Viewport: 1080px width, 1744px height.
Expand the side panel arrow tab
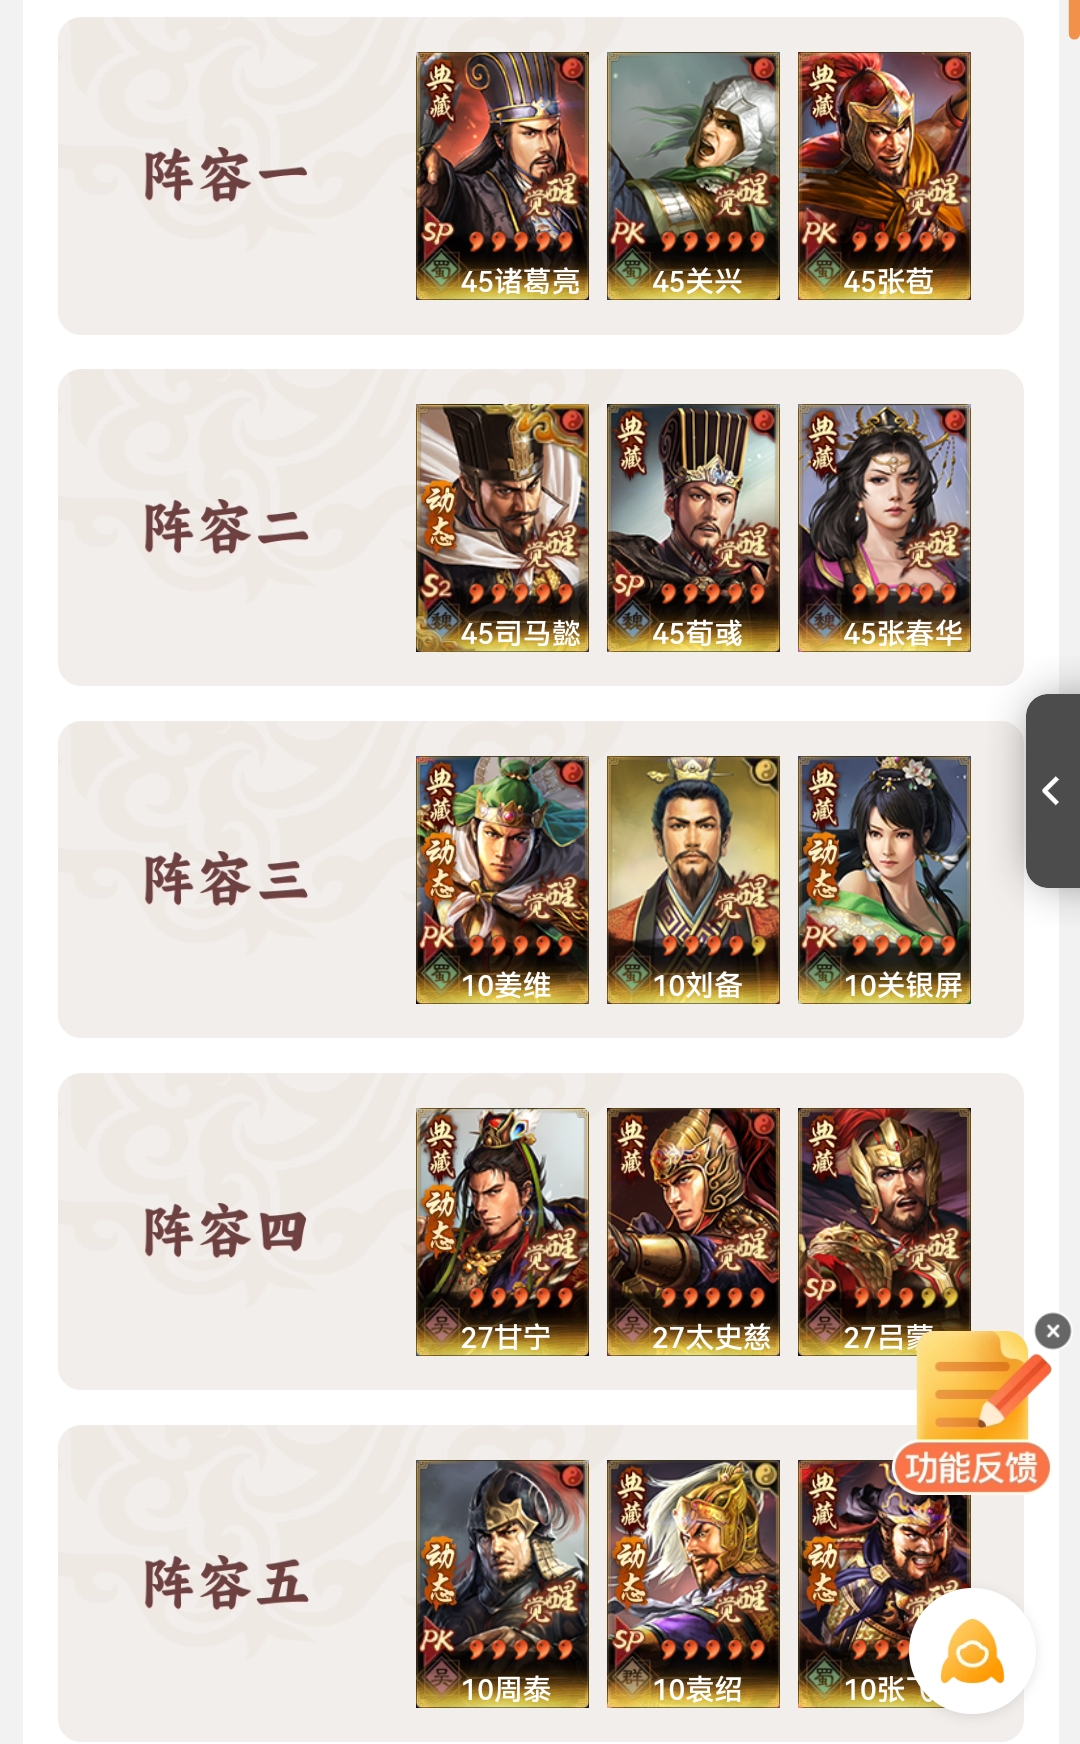click(1052, 791)
